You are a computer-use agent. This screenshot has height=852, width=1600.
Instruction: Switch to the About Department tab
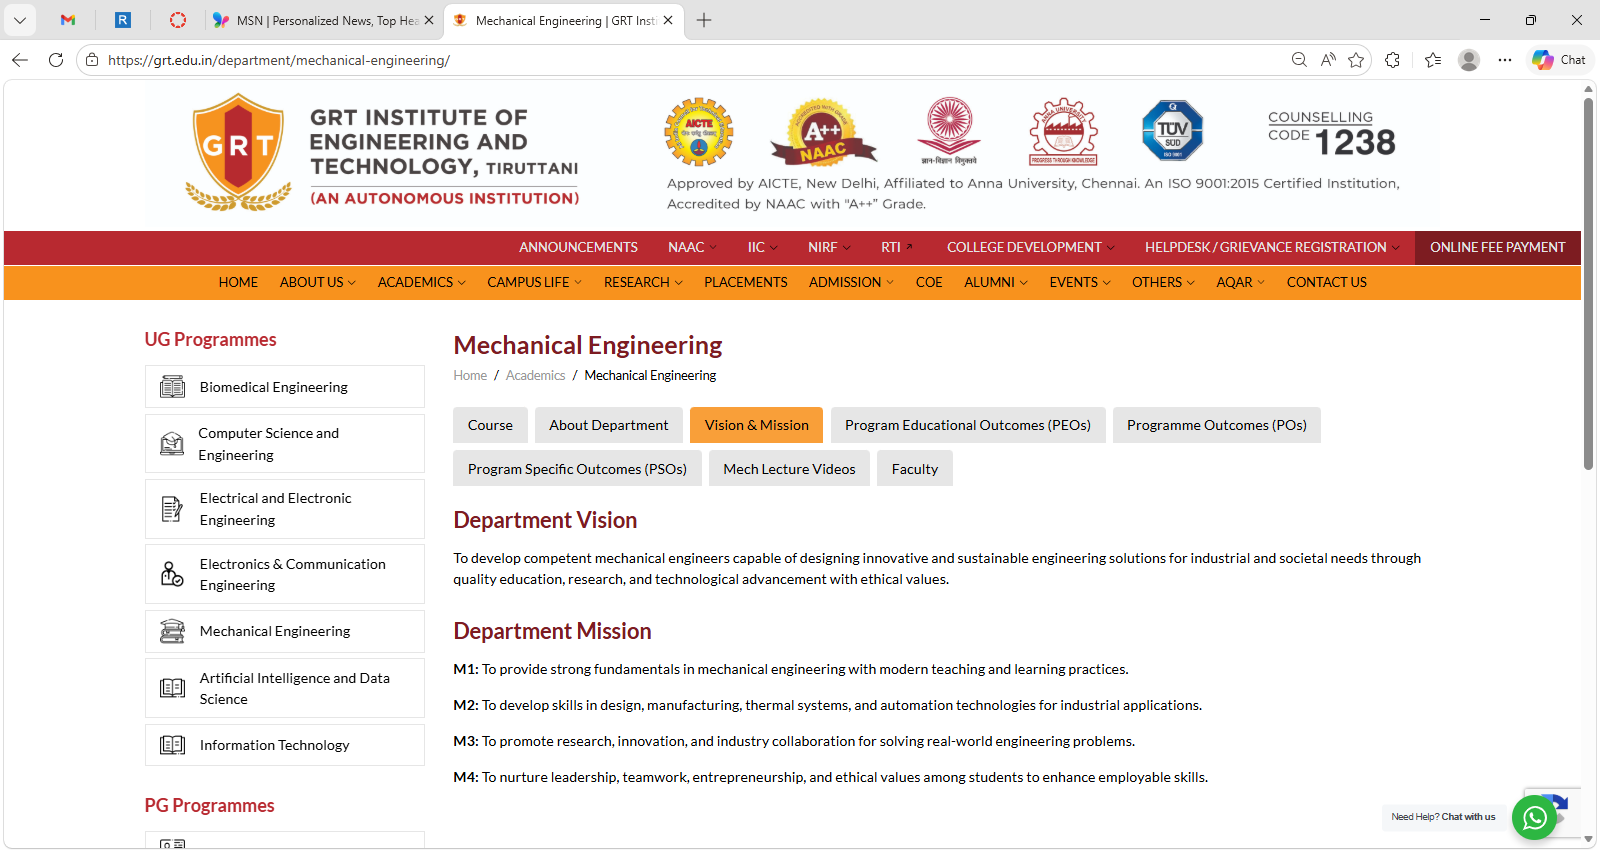(608, 425)
